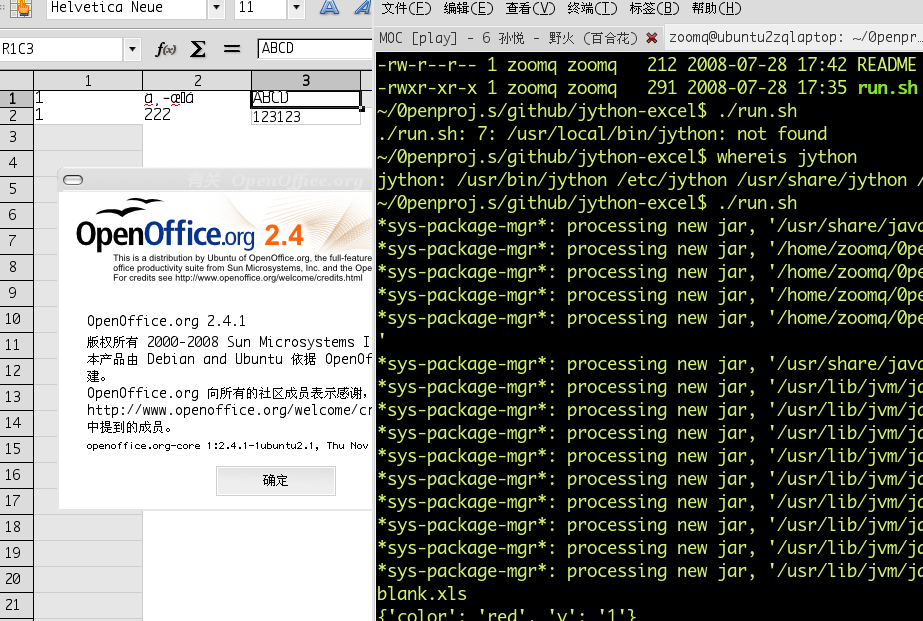Viewport: 923px width, 621px height.
Task: Open the terminal 文件(F) menu
Action: tap(406, 9)
